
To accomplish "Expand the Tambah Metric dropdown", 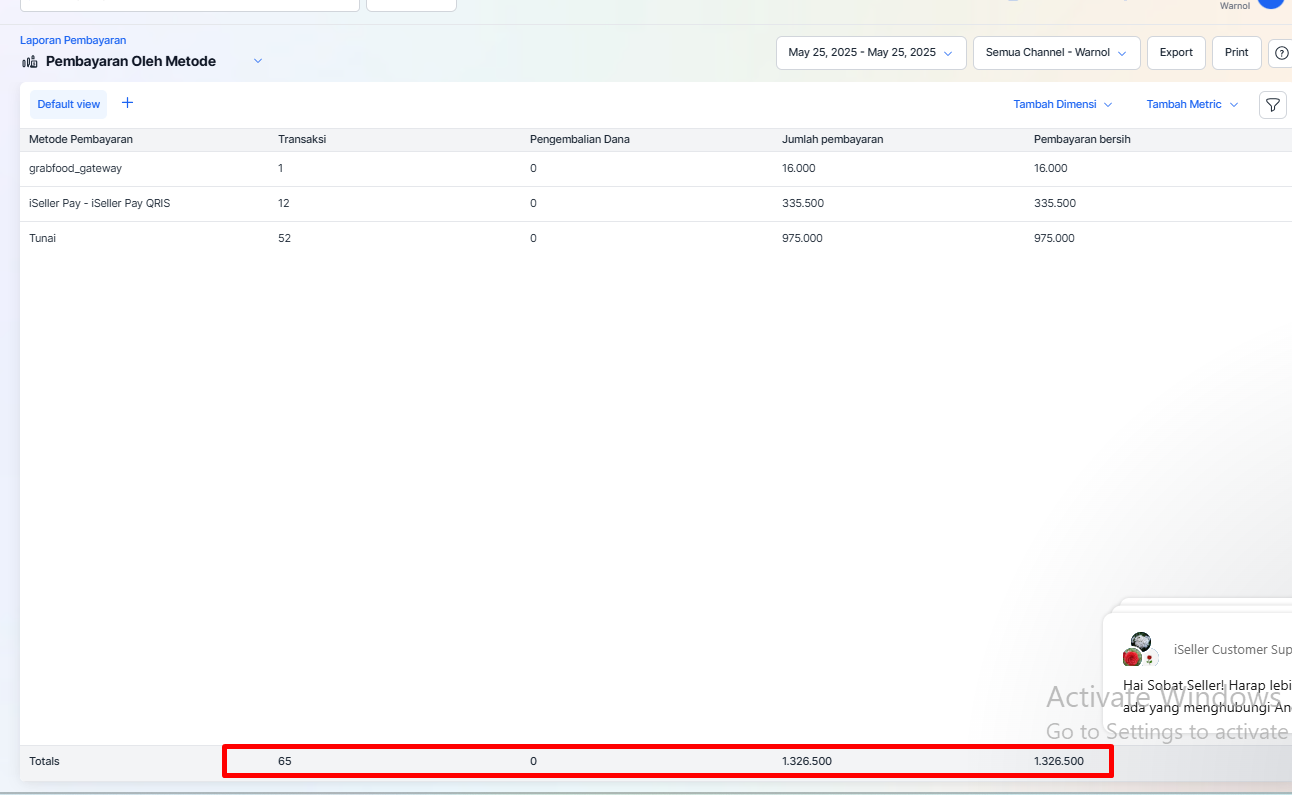I will click(x=1192, y=104).
